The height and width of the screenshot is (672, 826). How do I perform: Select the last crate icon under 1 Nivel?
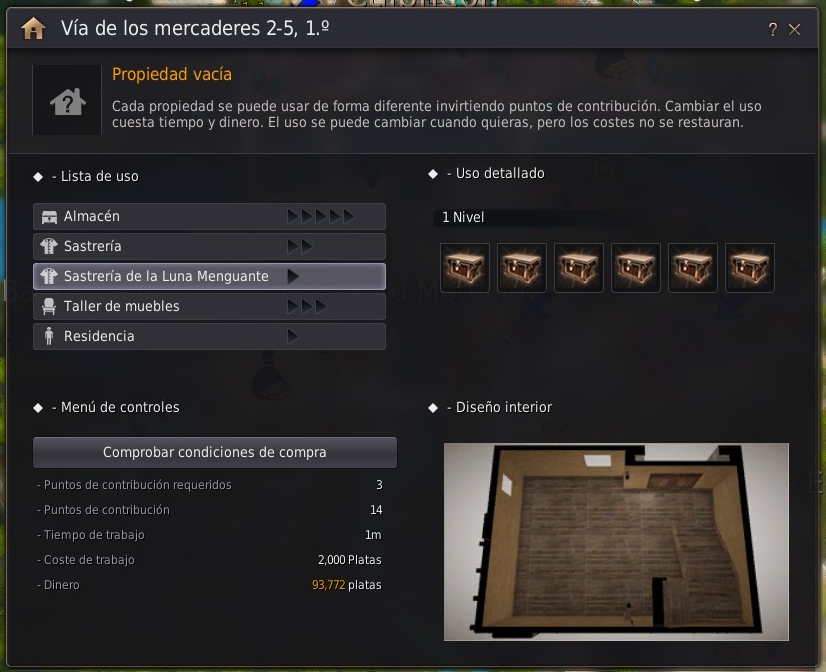click(750, 268)
